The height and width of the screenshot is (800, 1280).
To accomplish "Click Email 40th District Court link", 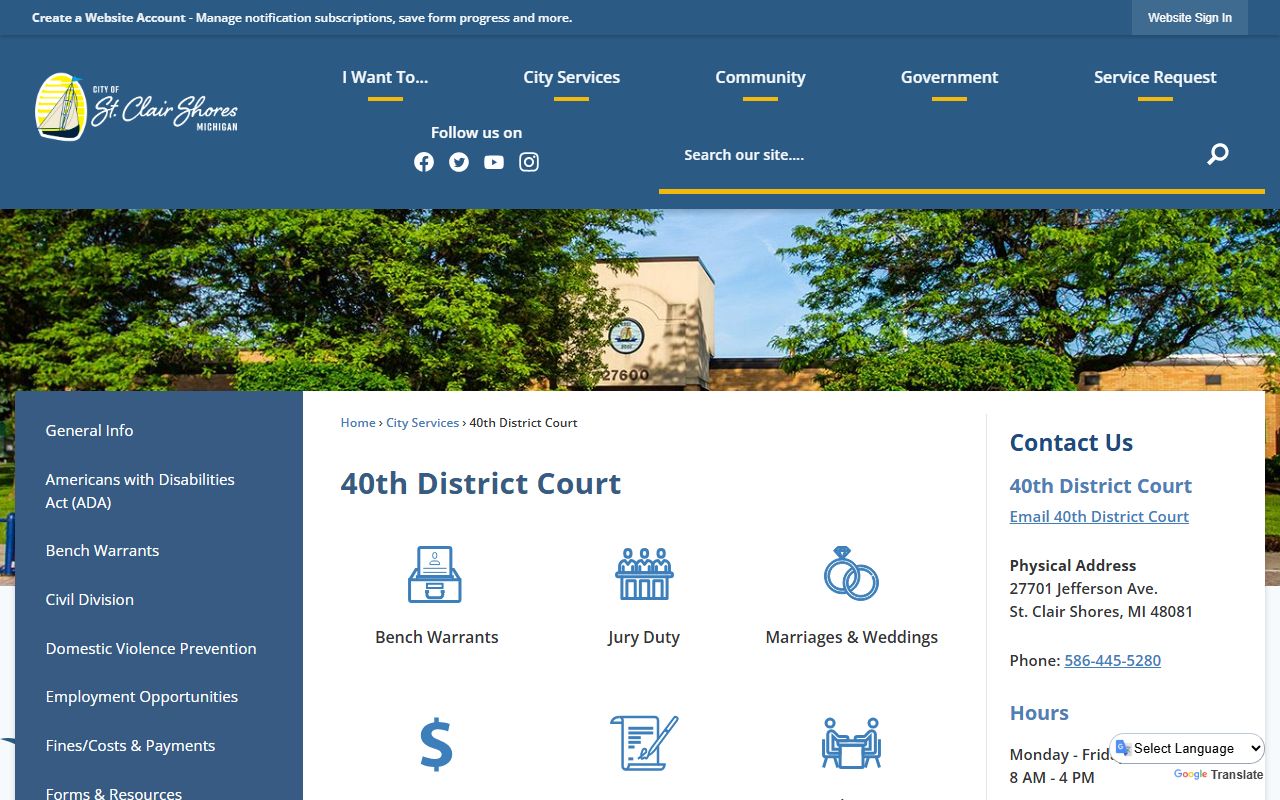I will pyautogui.click(x=1099, y=517).
